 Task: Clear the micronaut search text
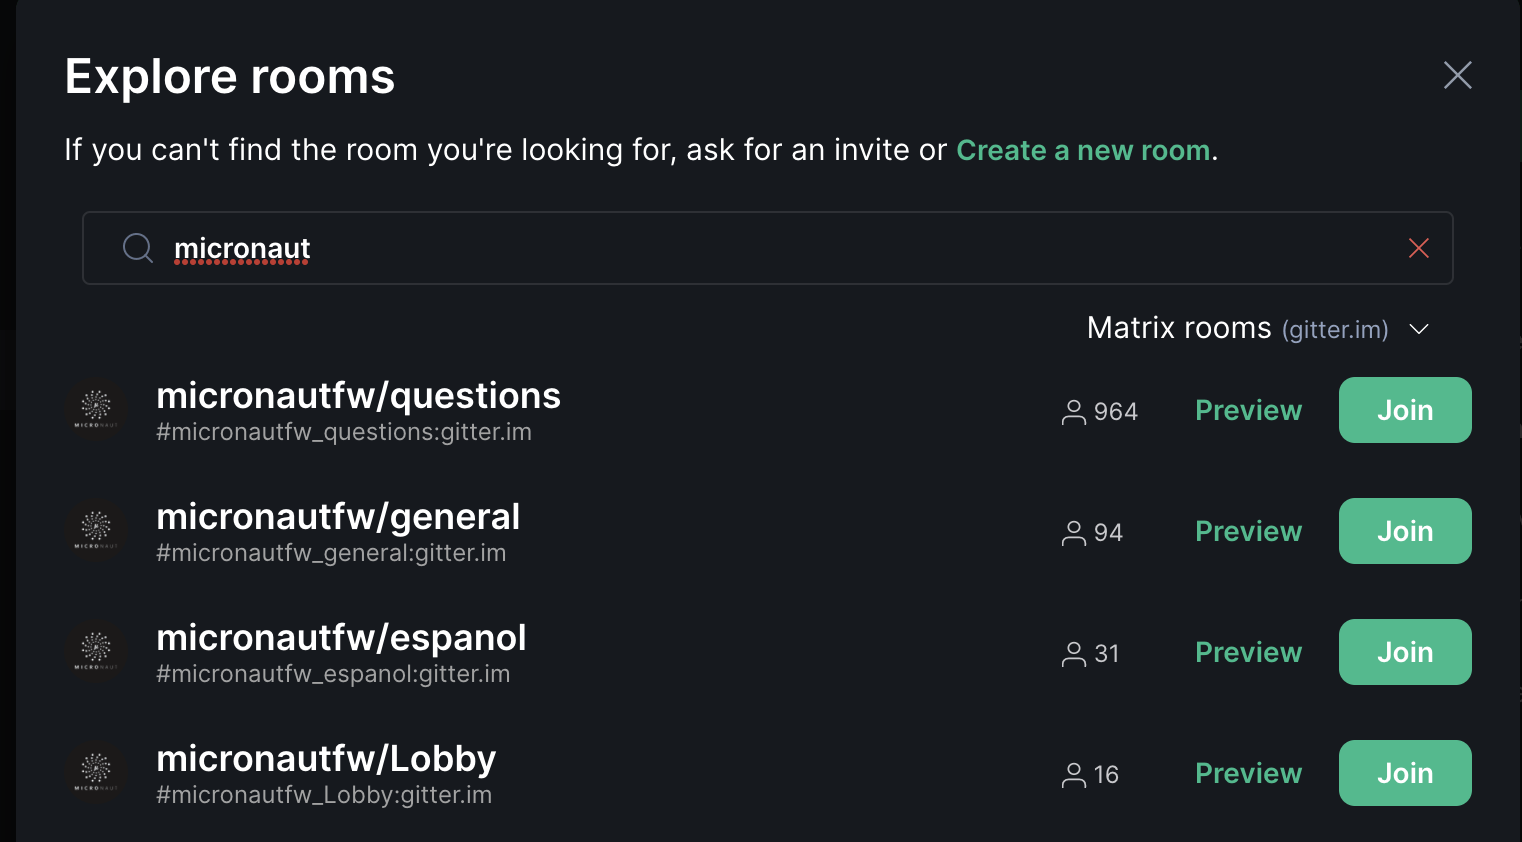1419,247
